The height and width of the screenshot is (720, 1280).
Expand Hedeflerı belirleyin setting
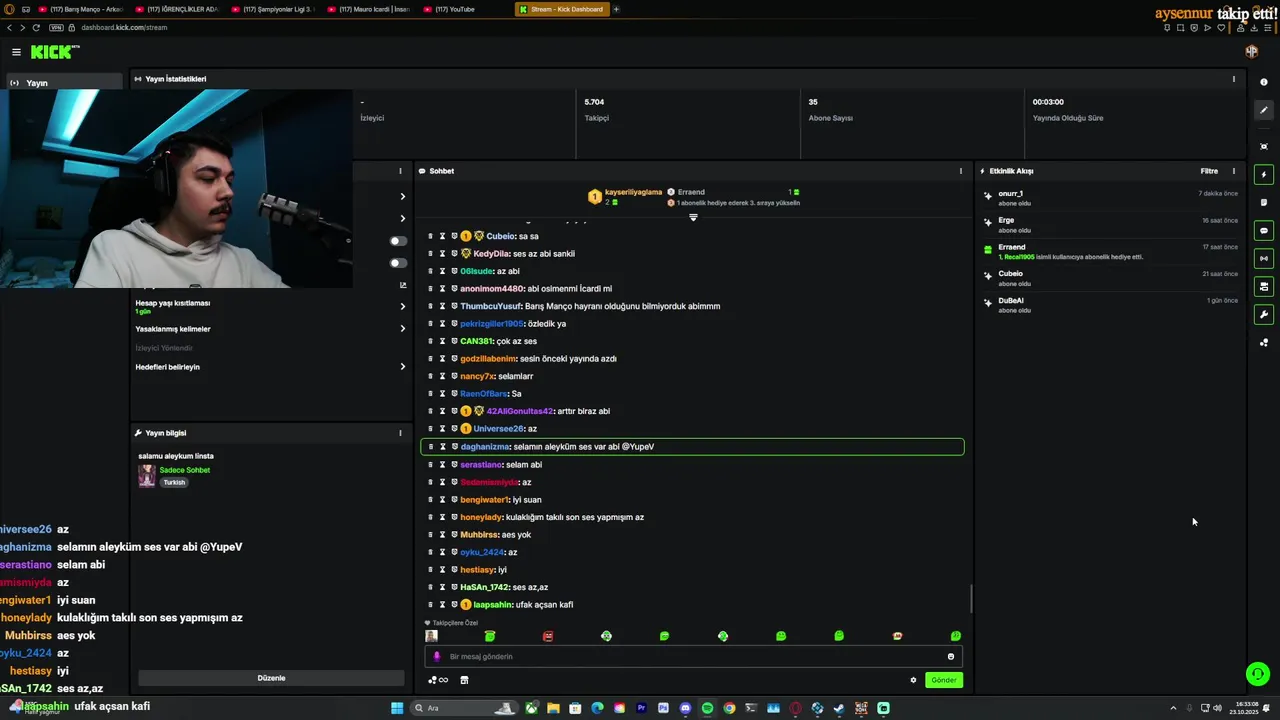(x=403, y=367)
